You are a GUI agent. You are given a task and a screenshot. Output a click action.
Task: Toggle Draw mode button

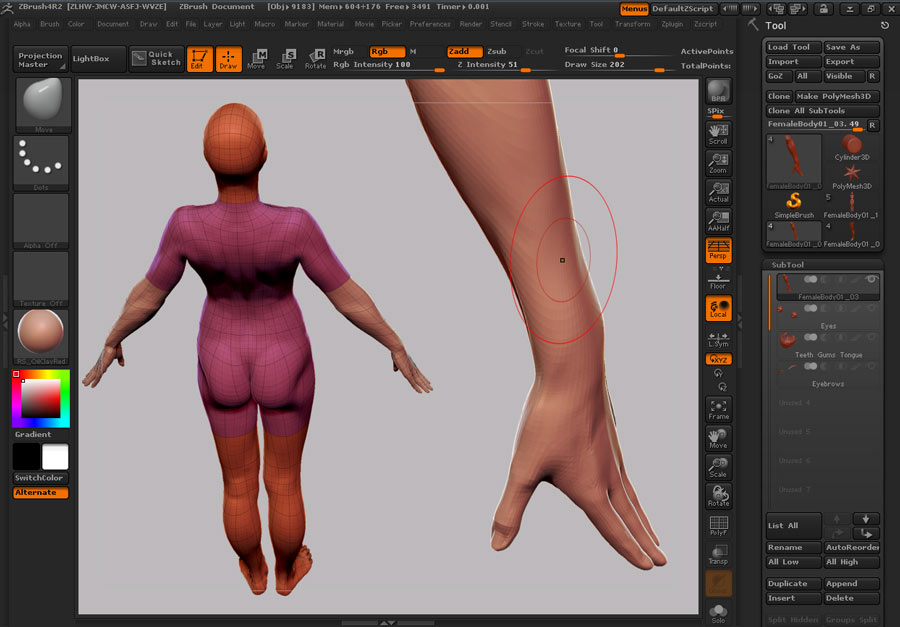tap(228, 59)
